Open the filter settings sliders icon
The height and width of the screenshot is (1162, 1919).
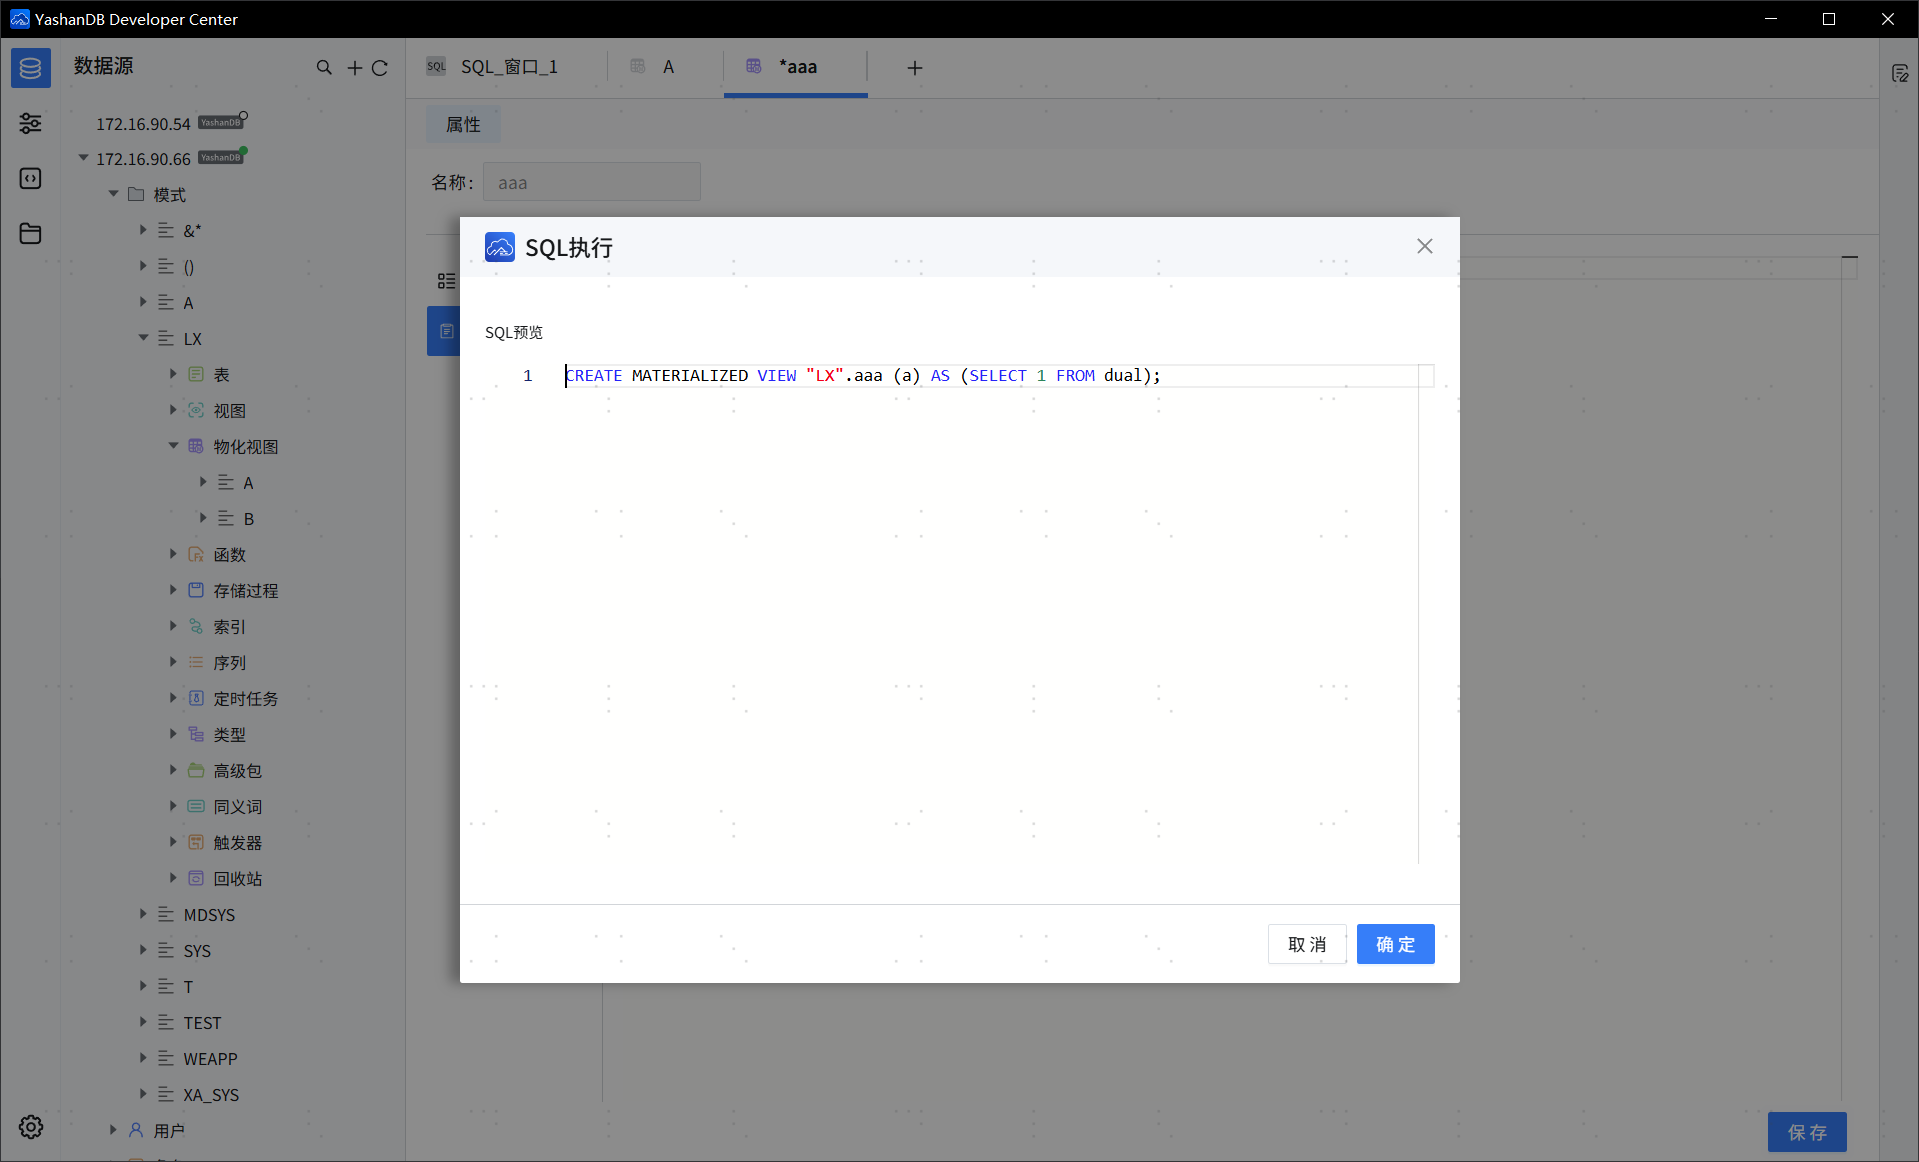pos(30,123)
